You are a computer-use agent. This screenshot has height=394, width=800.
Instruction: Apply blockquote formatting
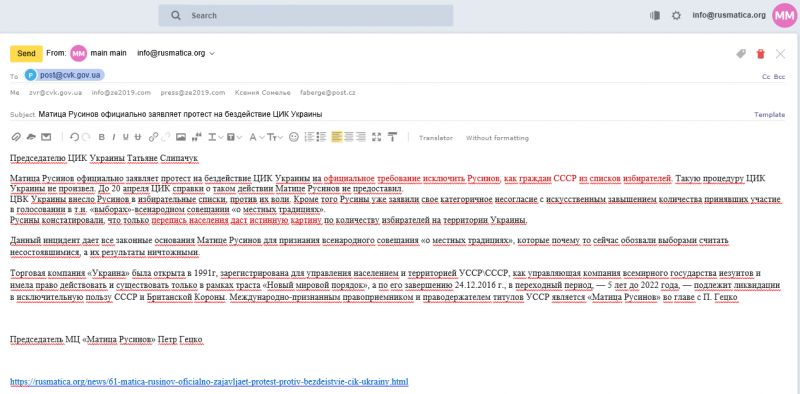coord(196,137)
